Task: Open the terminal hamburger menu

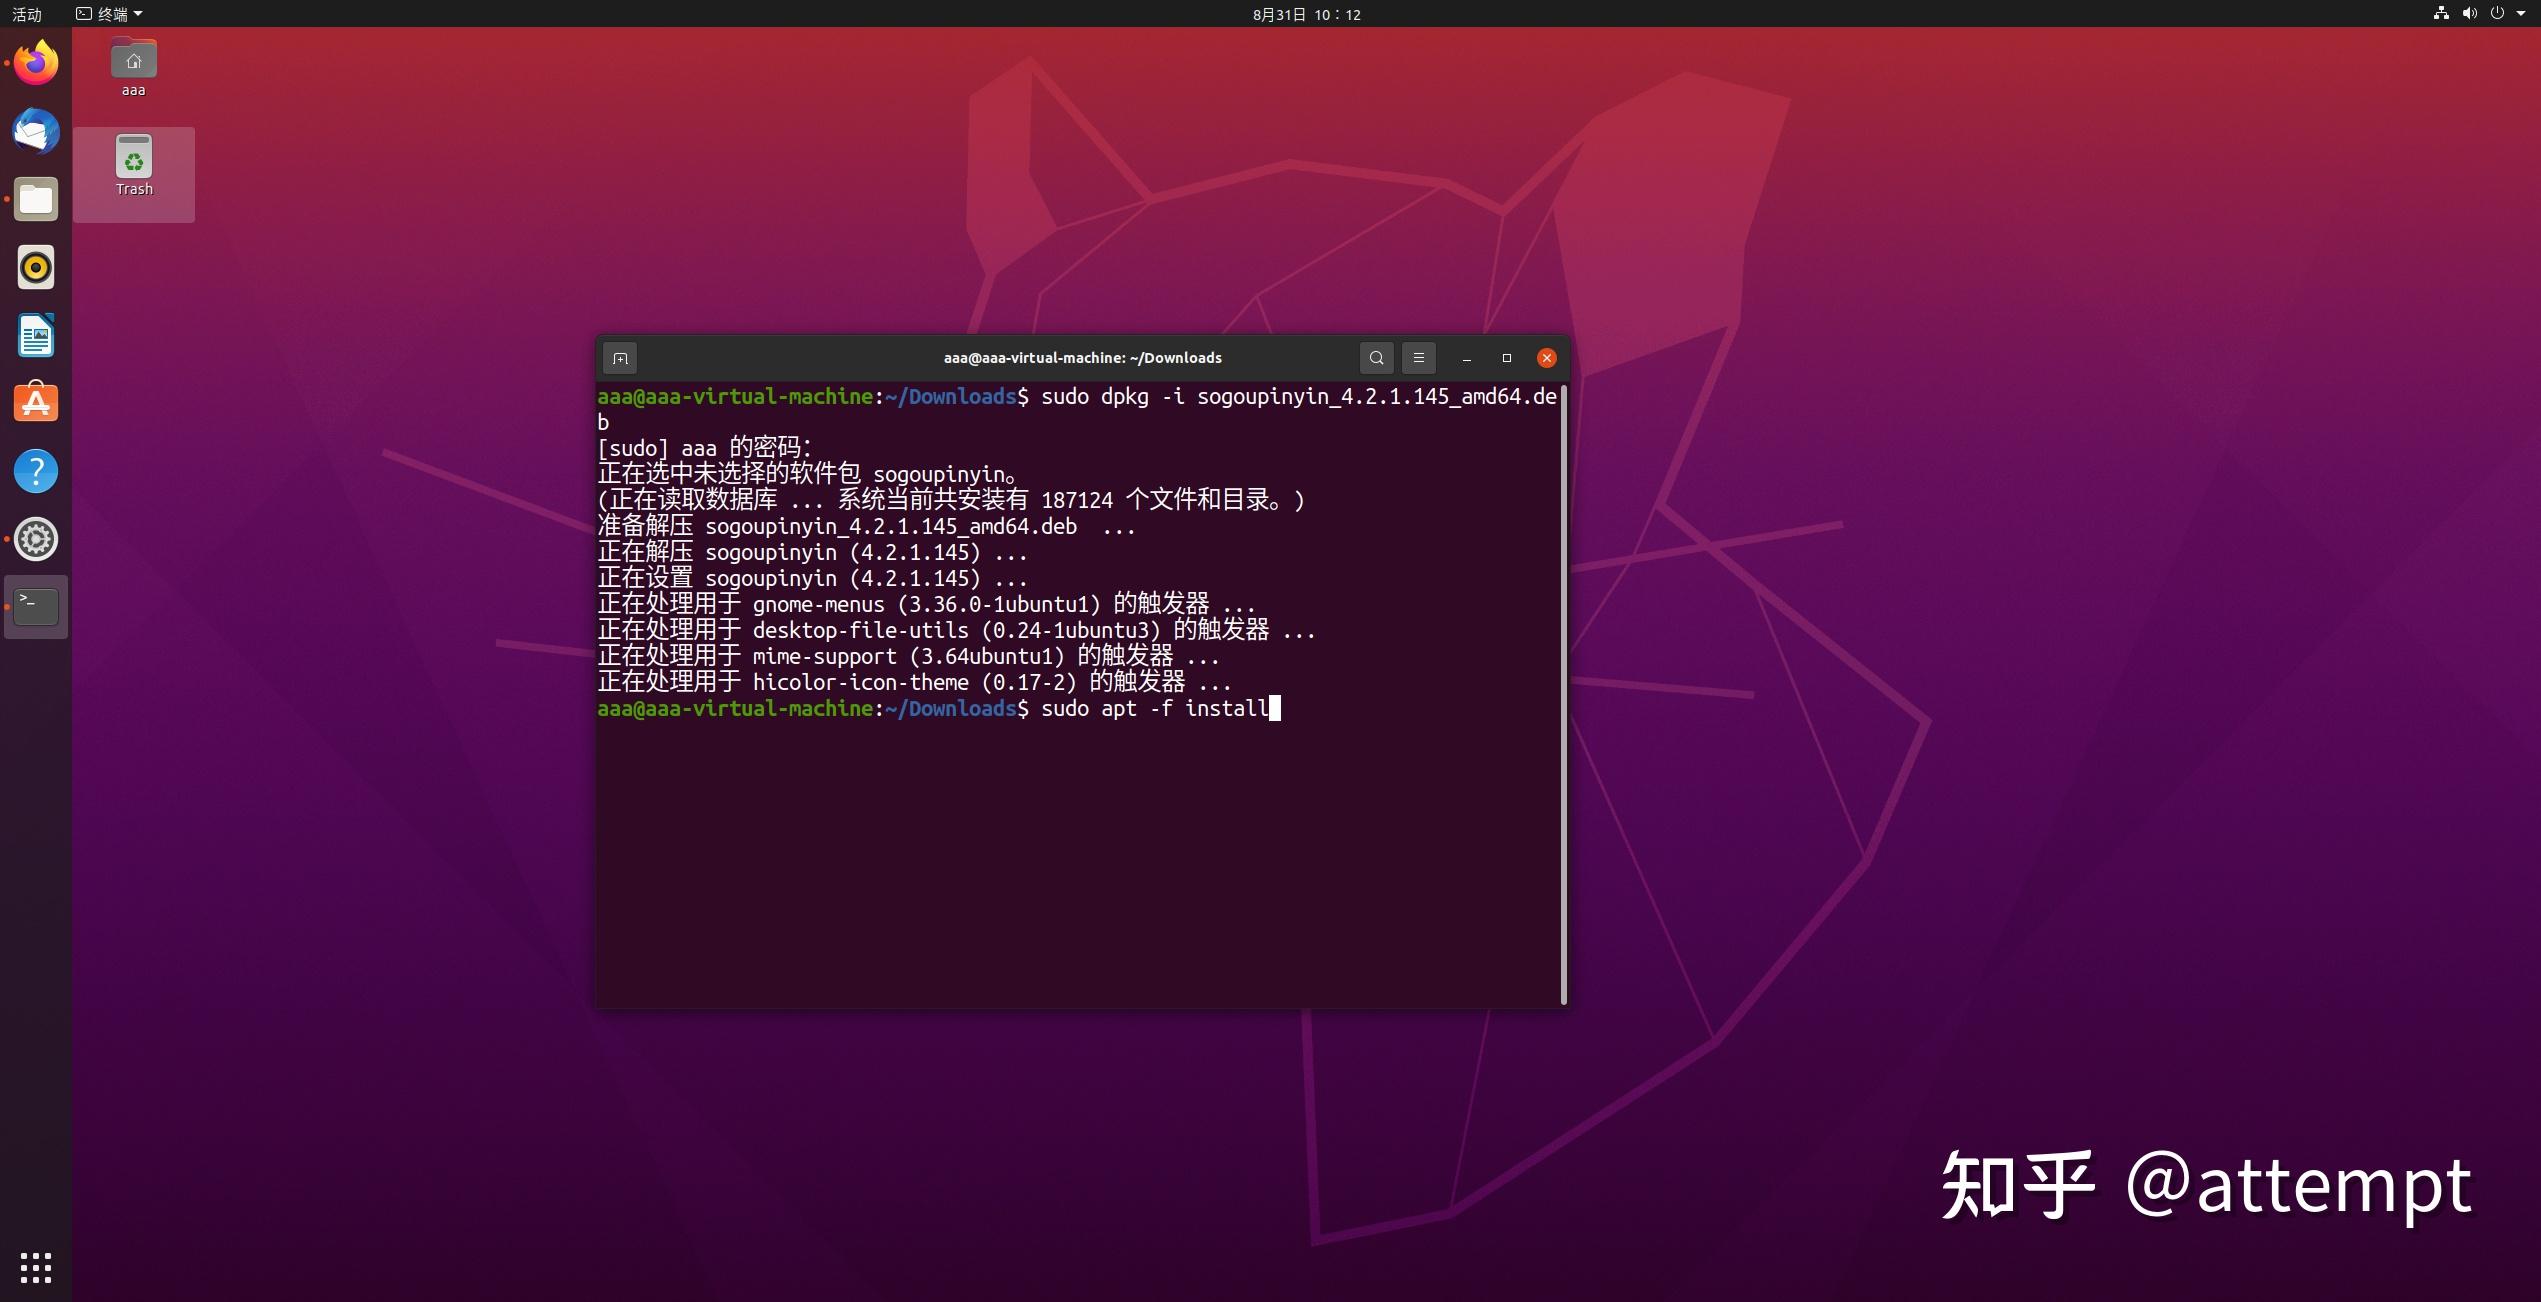Action: (x=1418, y=358)
